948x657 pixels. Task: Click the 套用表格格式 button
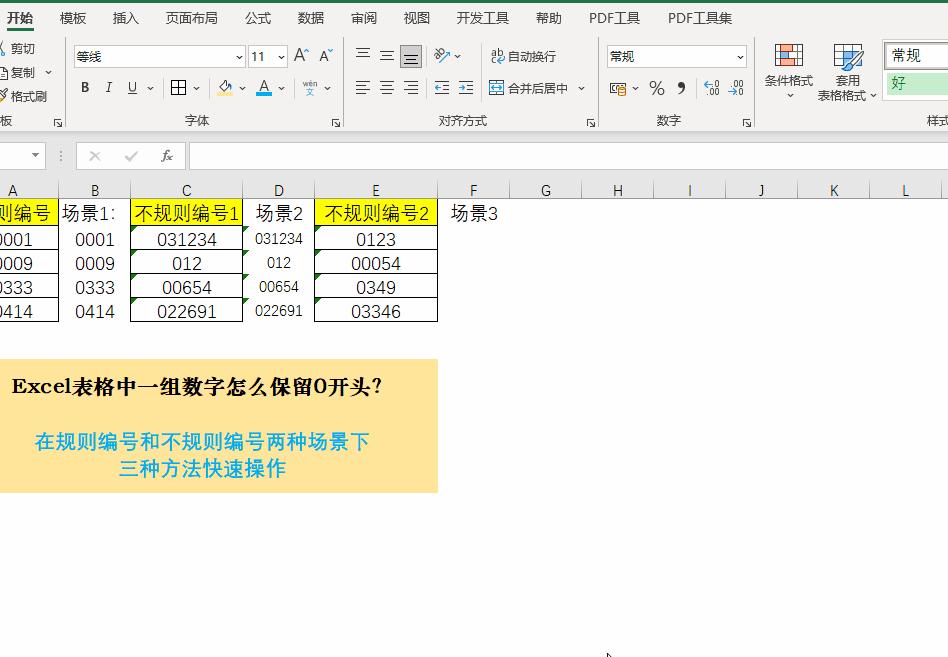pyautogui.click(x=849, y=72)
